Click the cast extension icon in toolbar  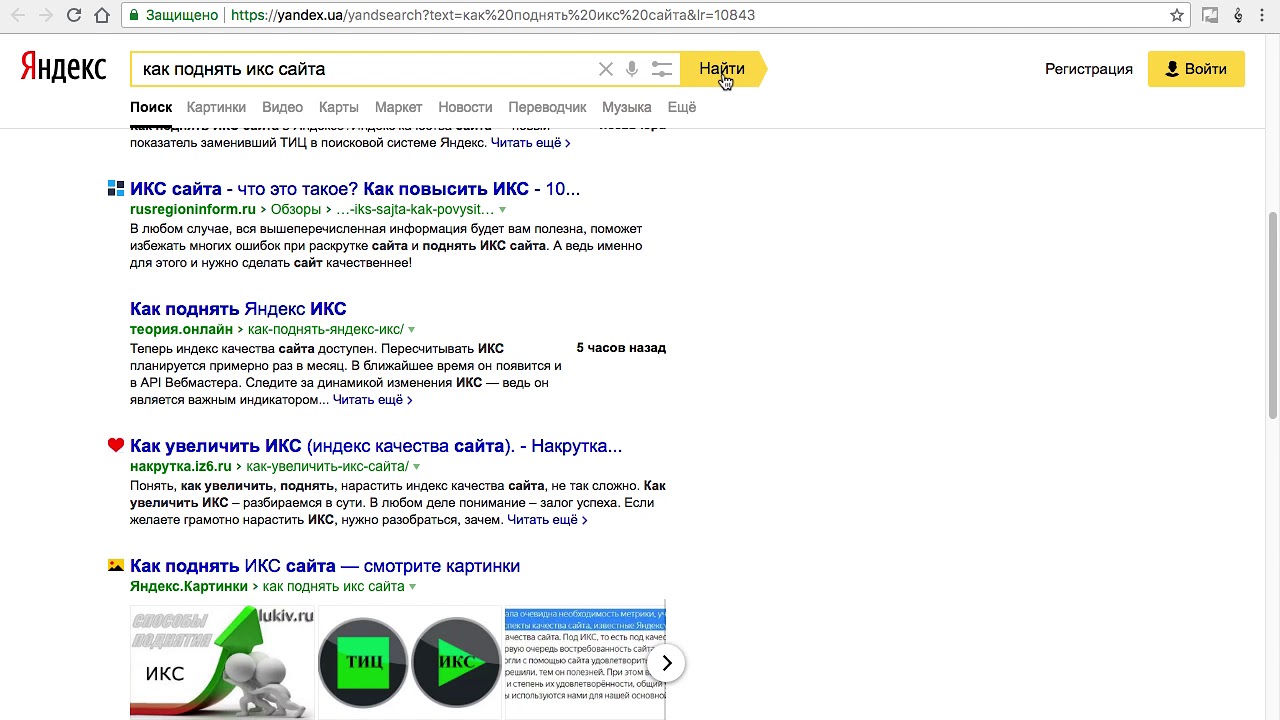(1210, 15)
